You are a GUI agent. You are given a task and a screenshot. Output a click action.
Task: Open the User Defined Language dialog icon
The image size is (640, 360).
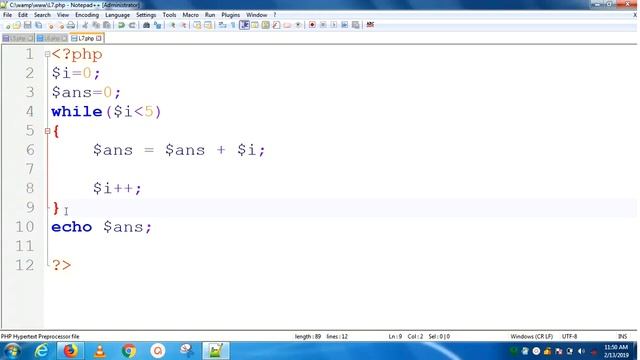tap(255, 25)
